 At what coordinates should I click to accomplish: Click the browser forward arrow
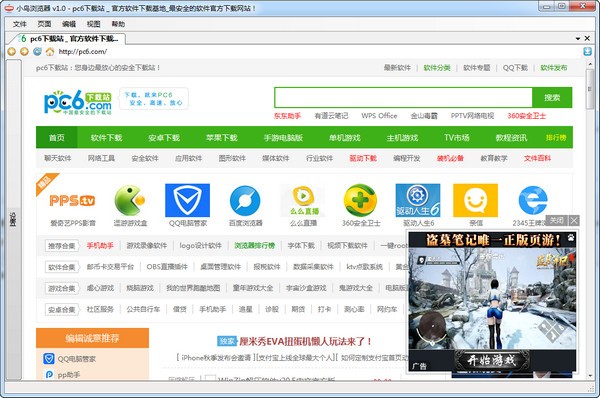(24, 51)
